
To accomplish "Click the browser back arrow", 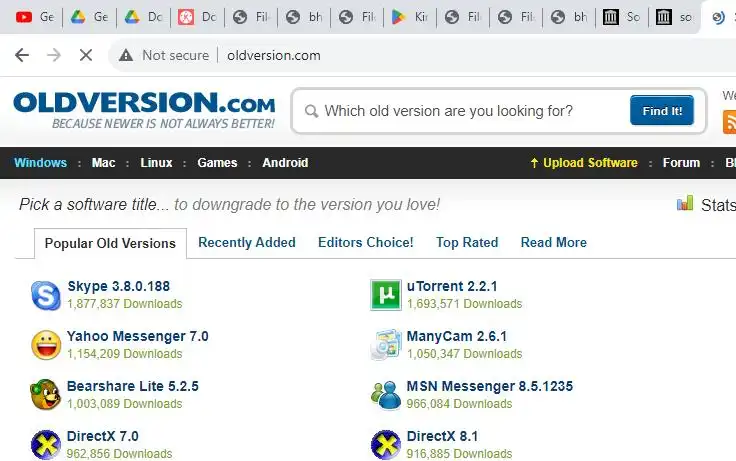I will 22,55.
